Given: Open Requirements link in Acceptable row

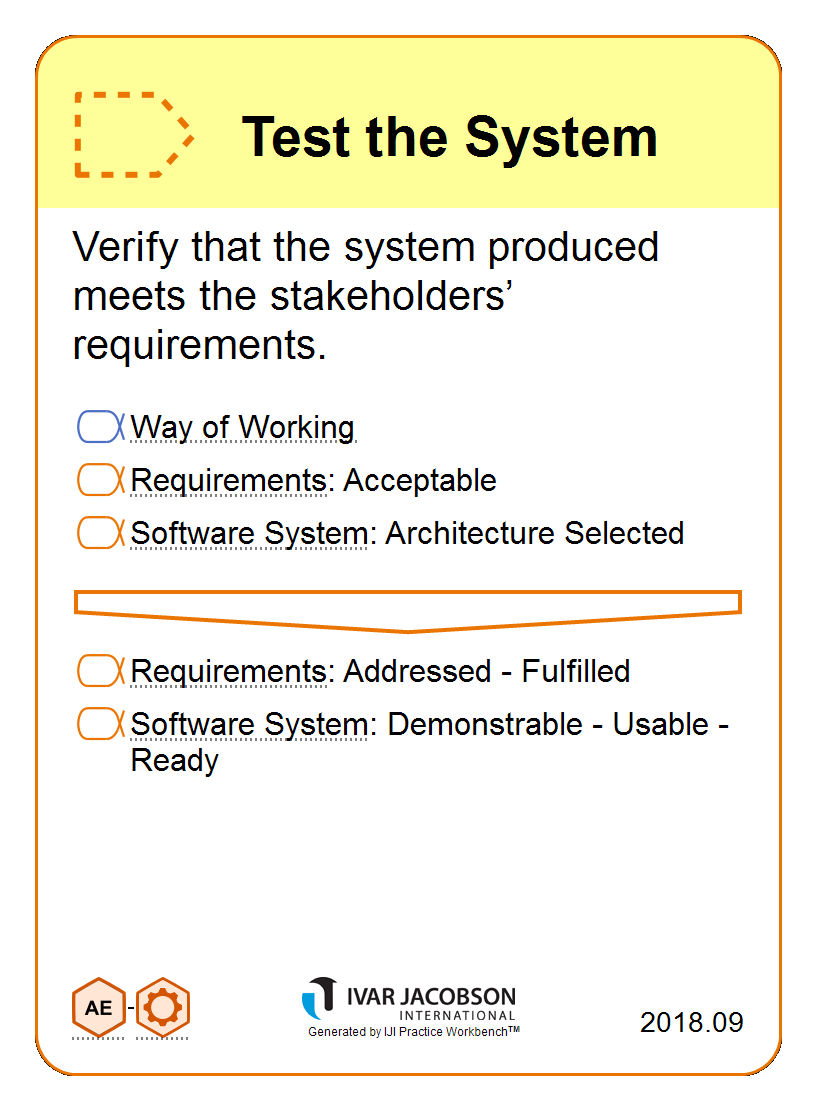Looking at the screenshot, I should (x=229, y=480).
